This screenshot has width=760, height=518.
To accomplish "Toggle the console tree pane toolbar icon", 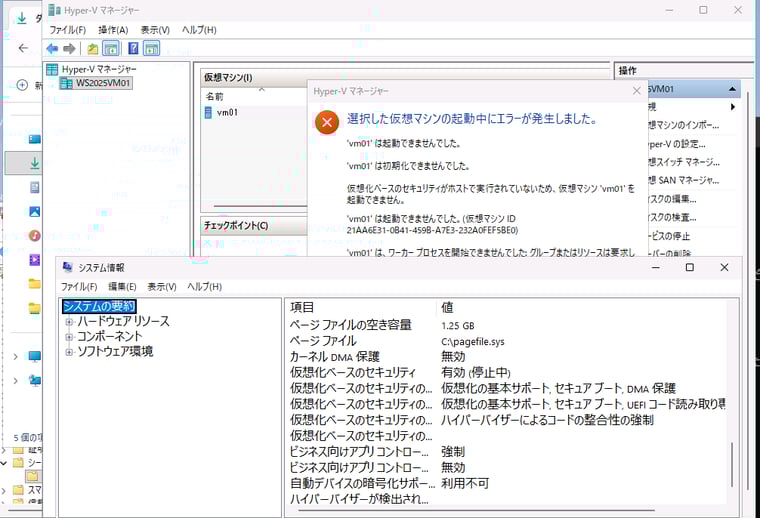I will point(111,48).
